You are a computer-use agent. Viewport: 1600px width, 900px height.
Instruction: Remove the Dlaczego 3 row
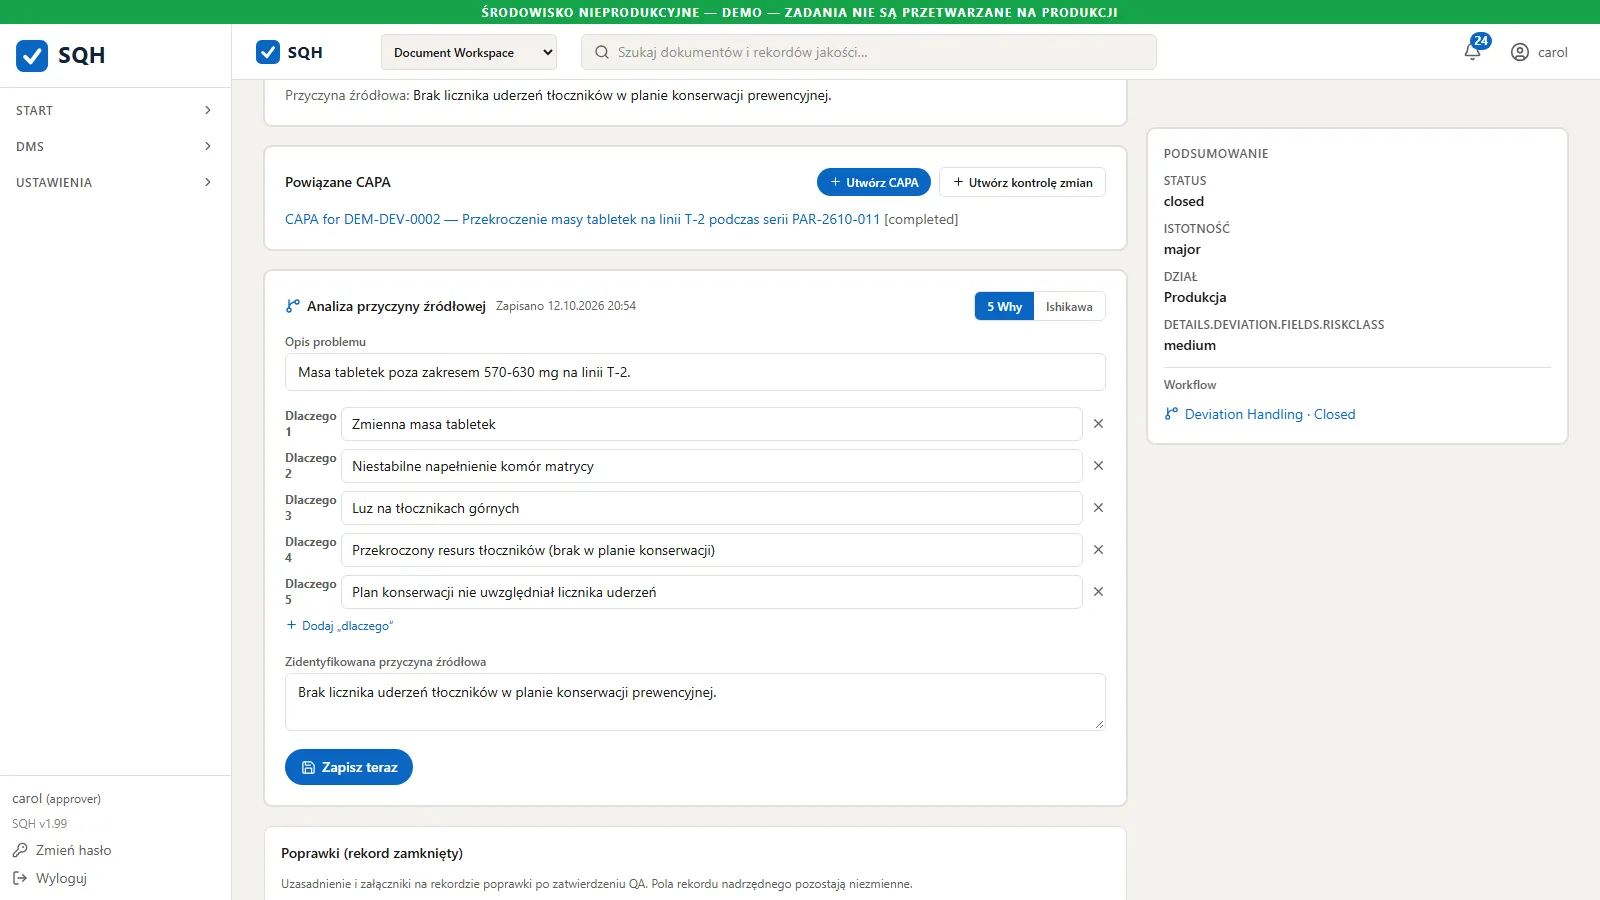(1098, 508)
